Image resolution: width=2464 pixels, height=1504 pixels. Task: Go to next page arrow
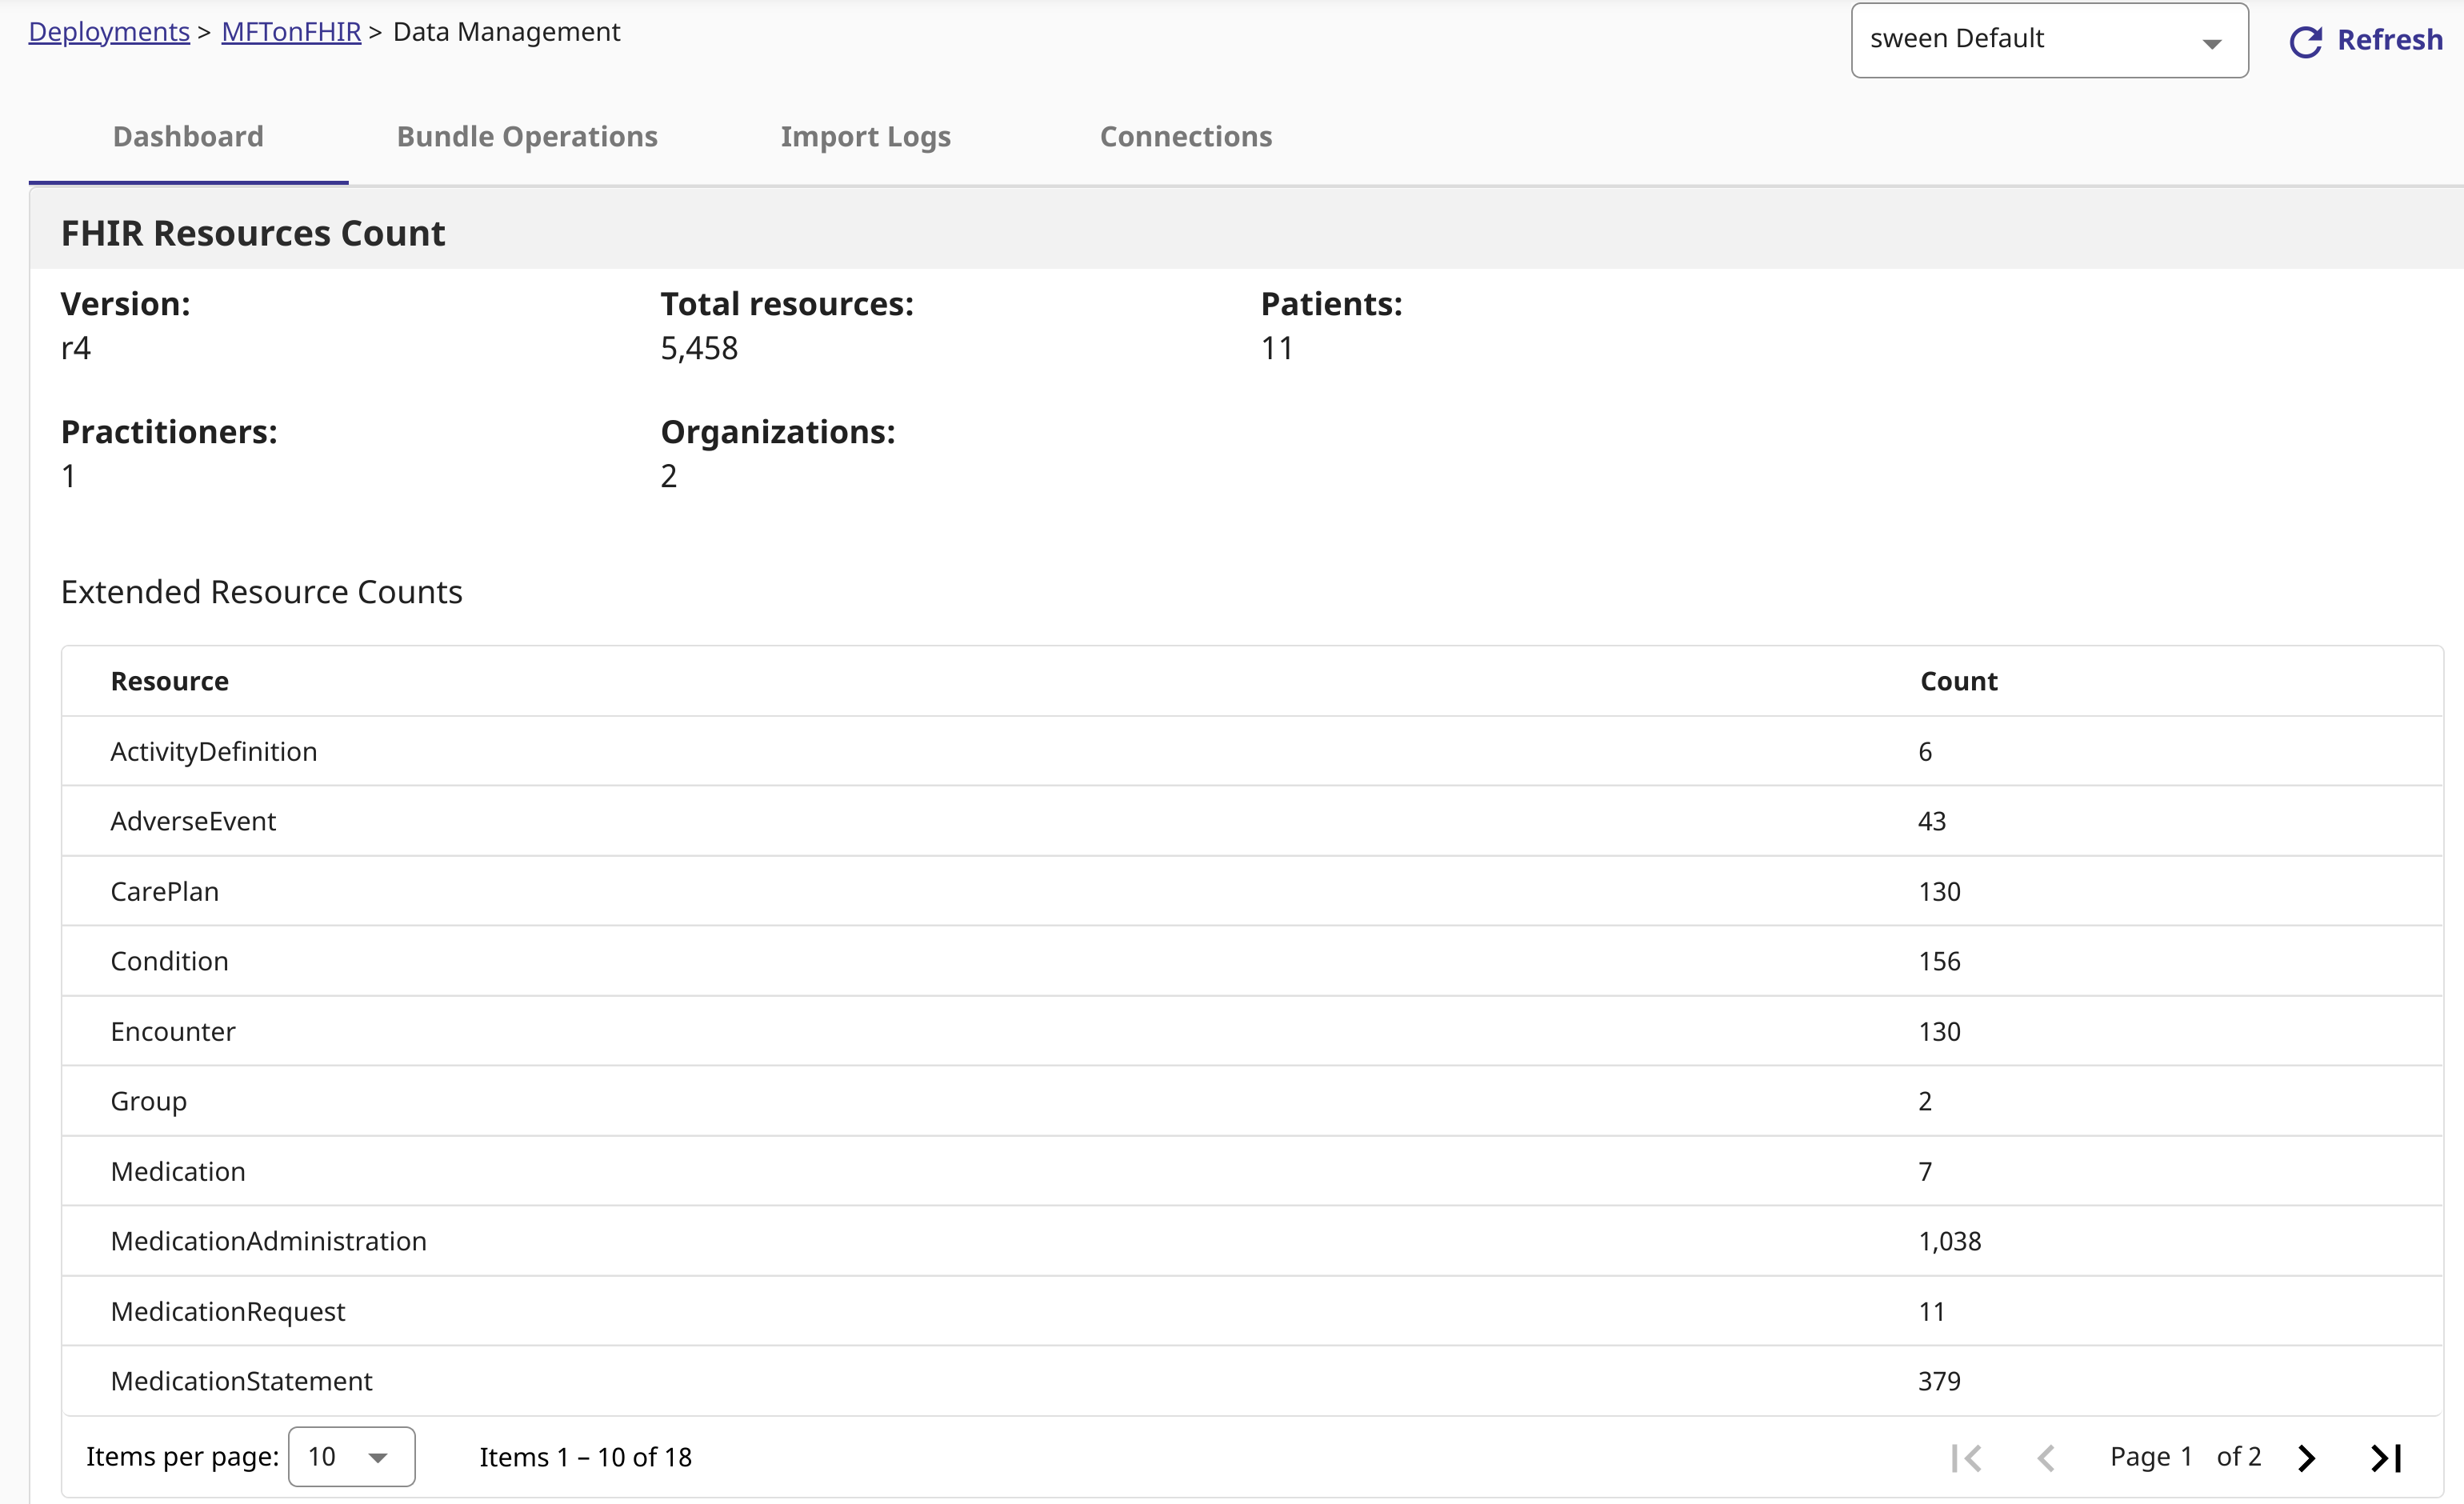pos(2306,1458)
